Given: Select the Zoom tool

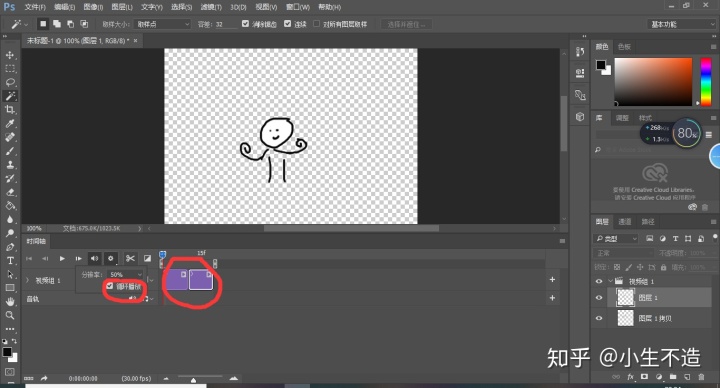Looking at the screenshot, I should click(x=10, y=315).
